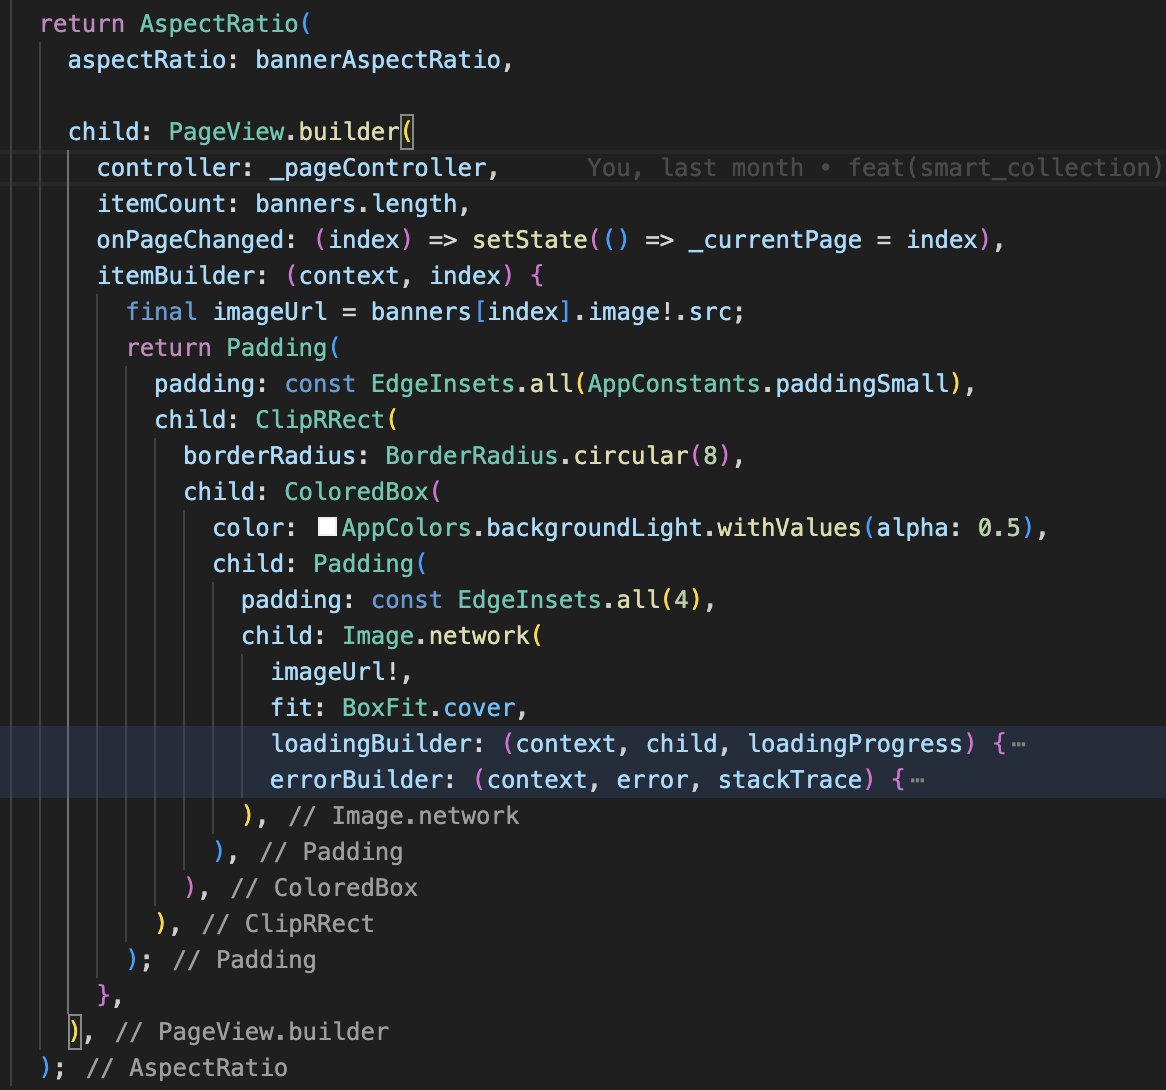Click the git blame annotation 'You, last month'

point(695,168)
